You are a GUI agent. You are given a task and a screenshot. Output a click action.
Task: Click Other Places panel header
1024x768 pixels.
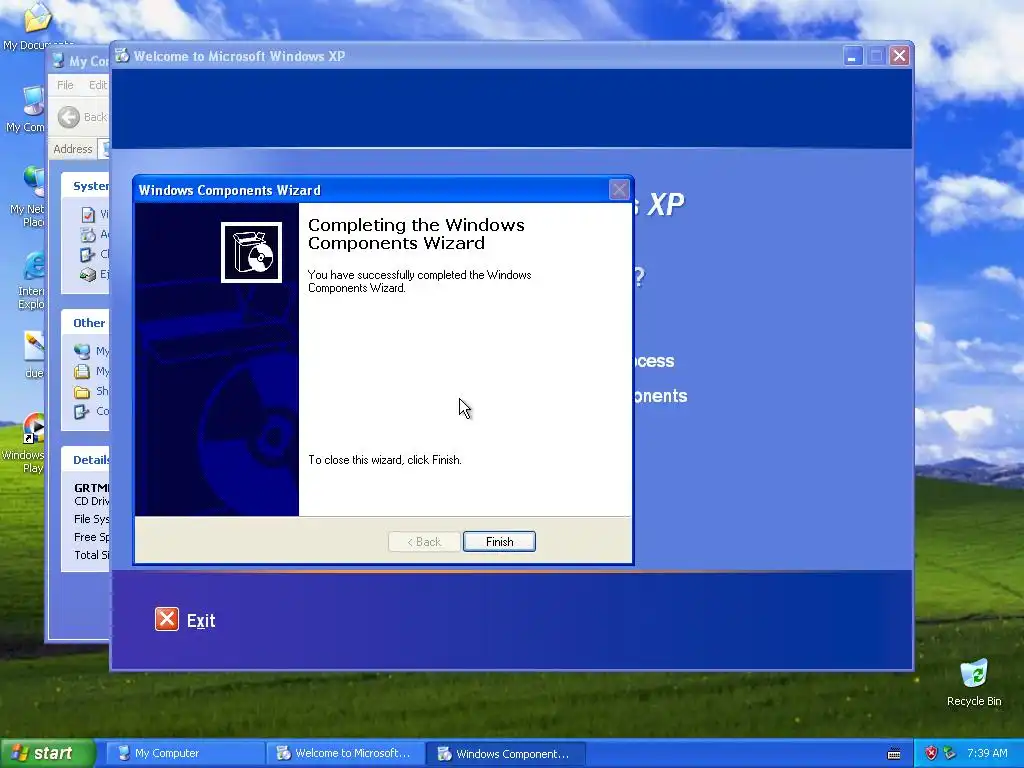click(86, 323)
